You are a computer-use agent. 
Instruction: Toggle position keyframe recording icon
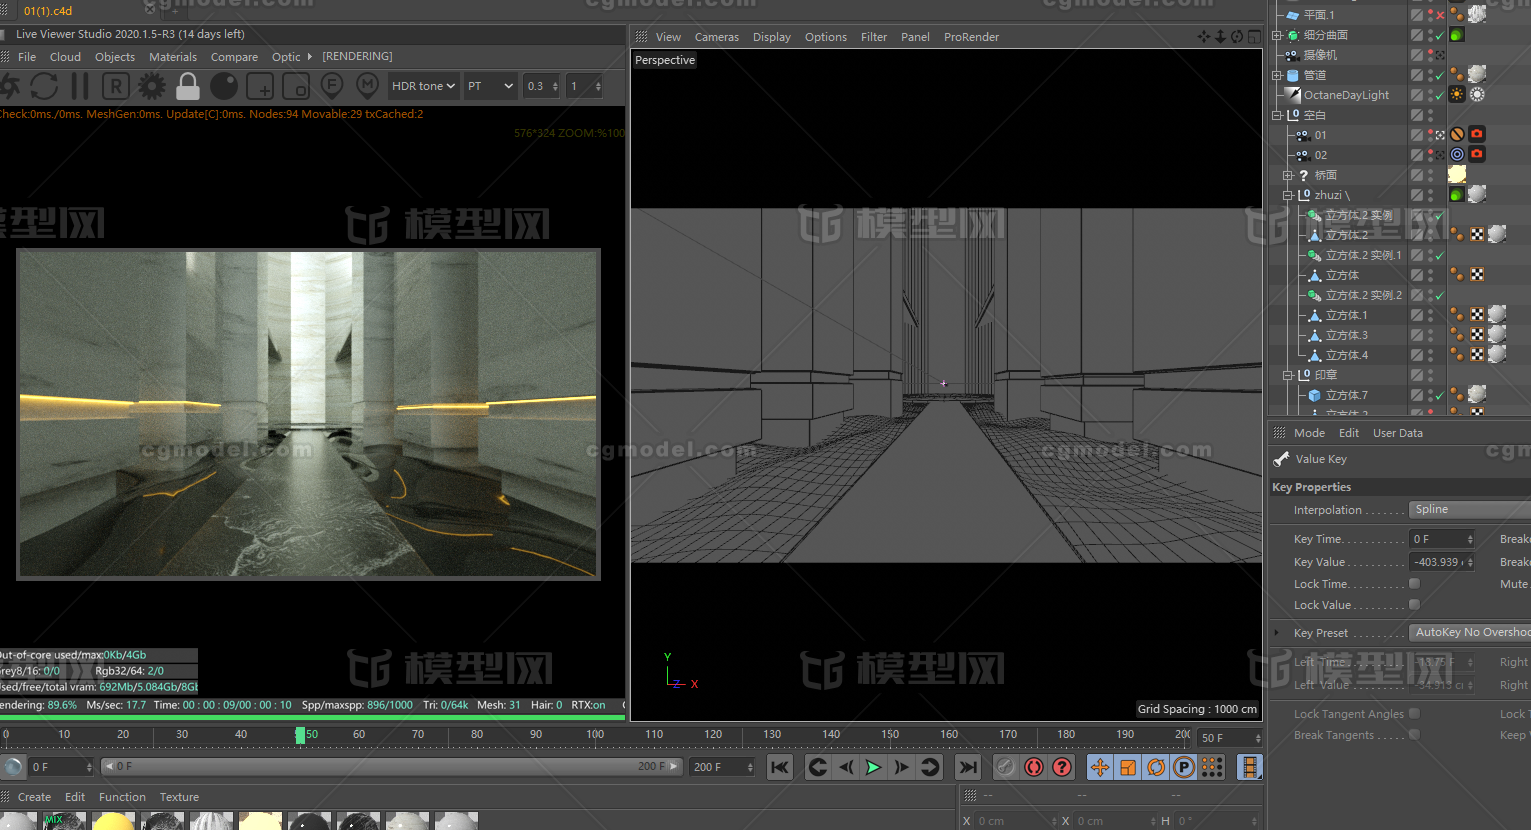[x=1100, y=767]
